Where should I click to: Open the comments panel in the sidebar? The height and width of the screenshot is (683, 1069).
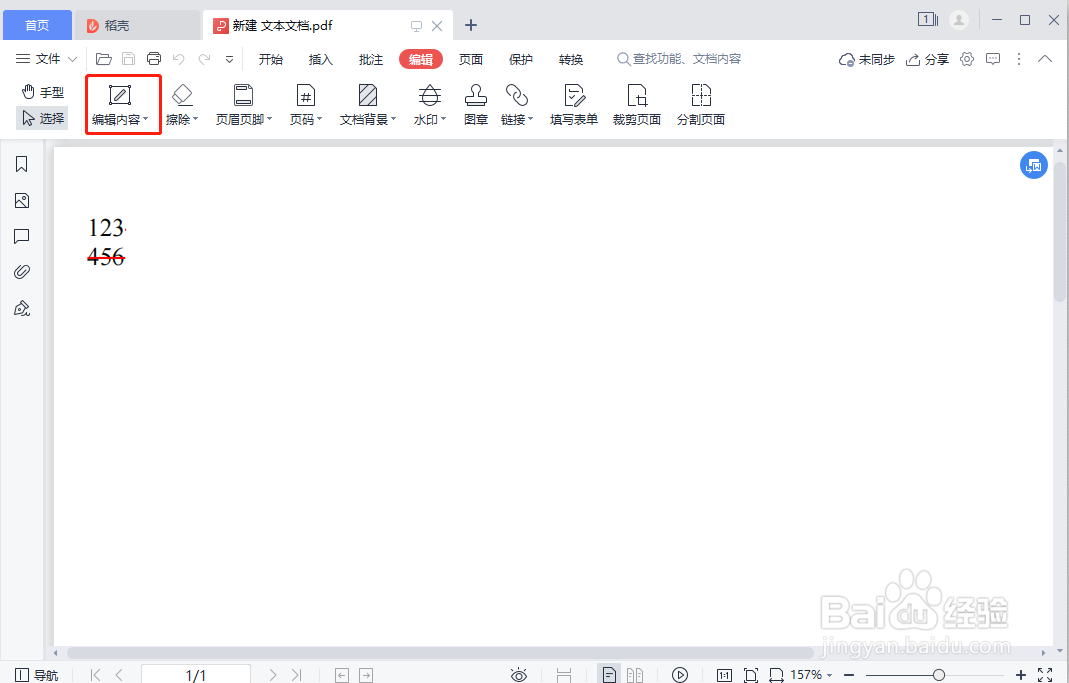[21, 236]
